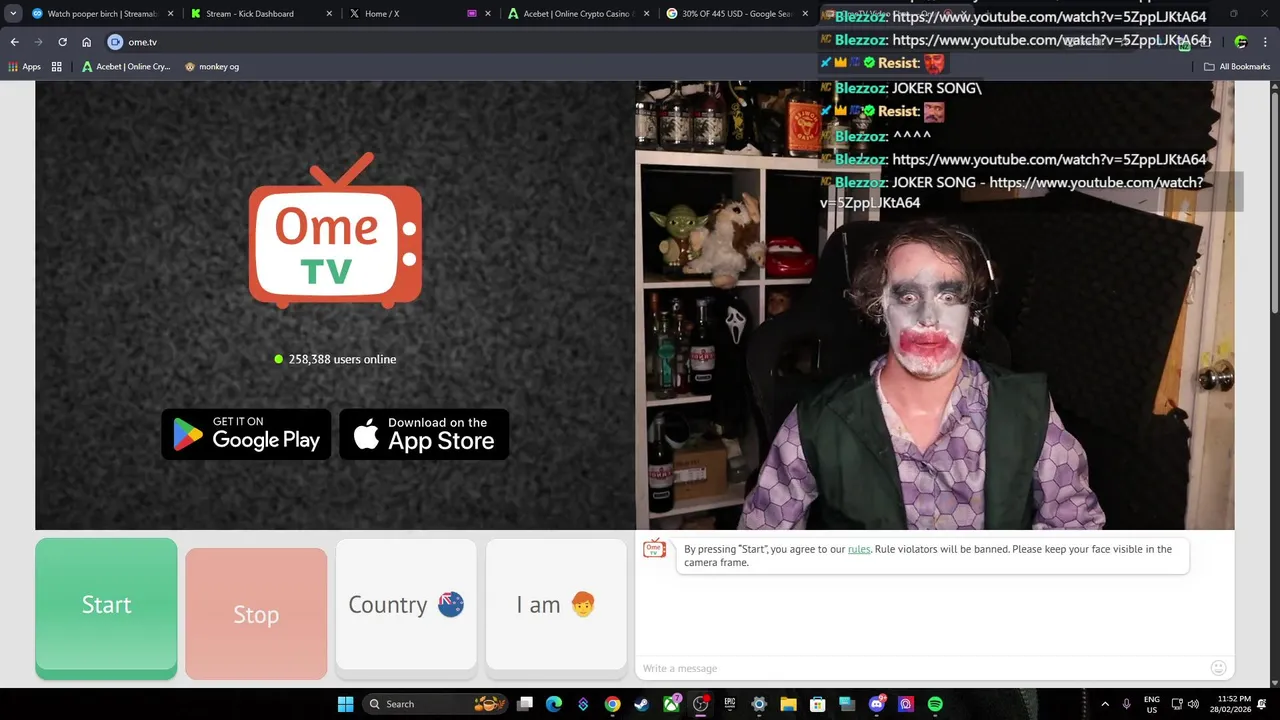
Task: Open the Apps bookmarks shortcut
Action: click(x=25, y=67)
